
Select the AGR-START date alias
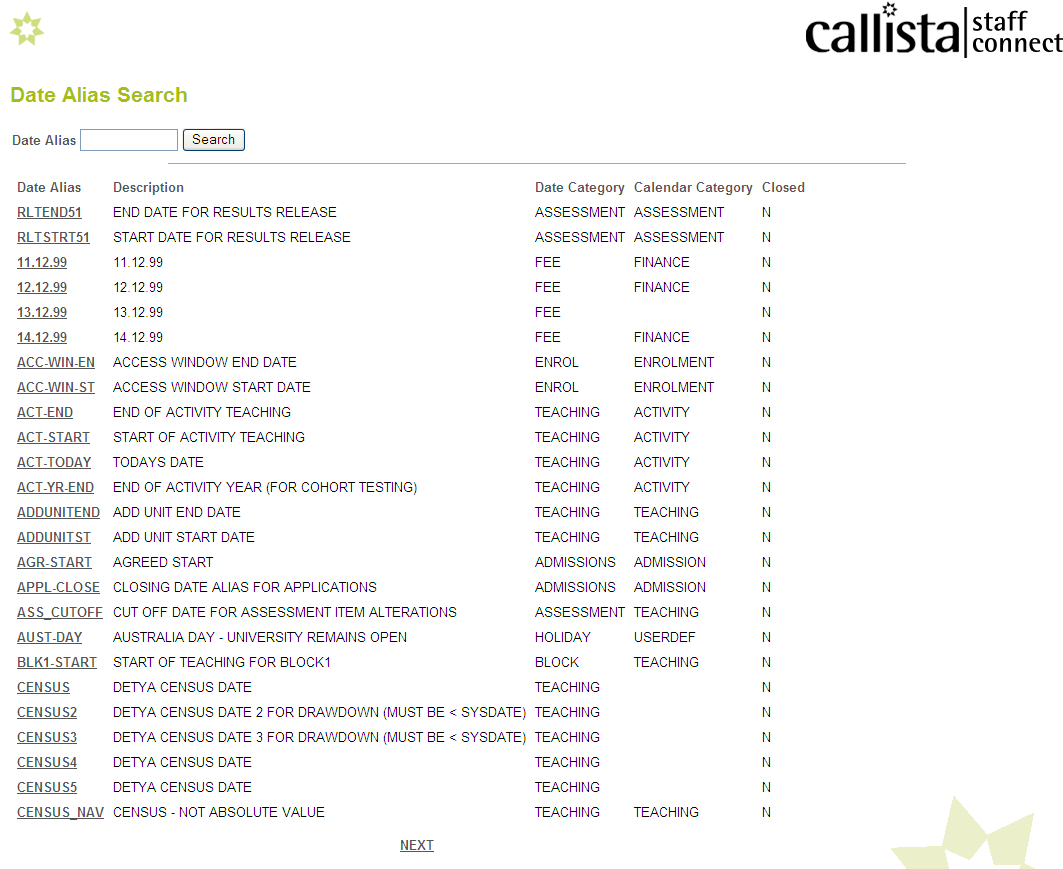[x=53, y=562]
